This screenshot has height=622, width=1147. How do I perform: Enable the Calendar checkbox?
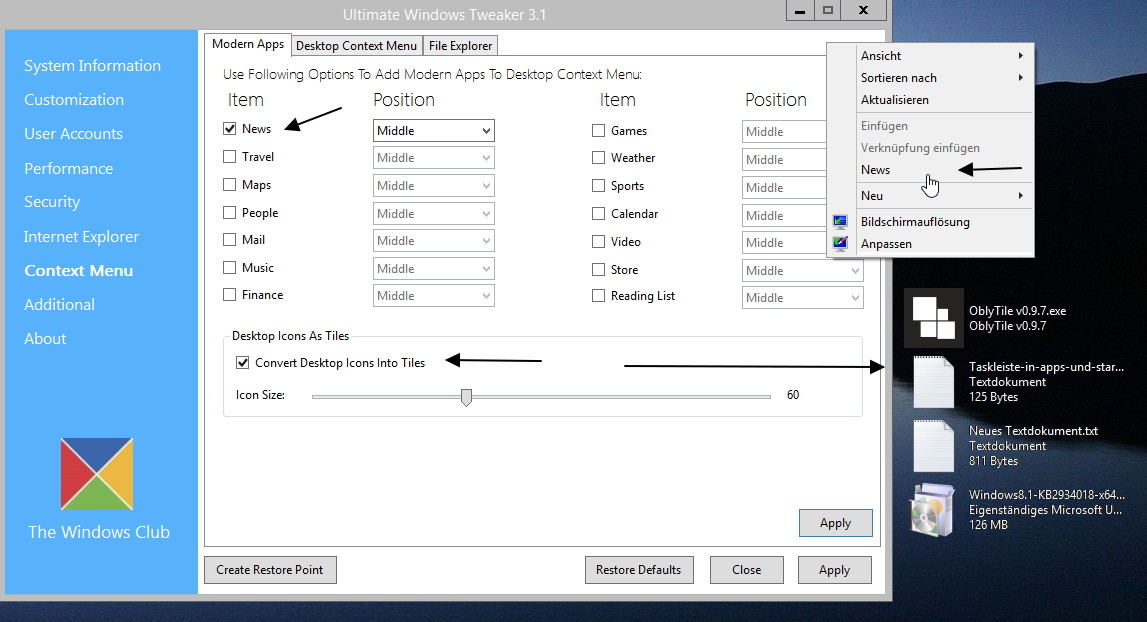(x=598, y=214)
